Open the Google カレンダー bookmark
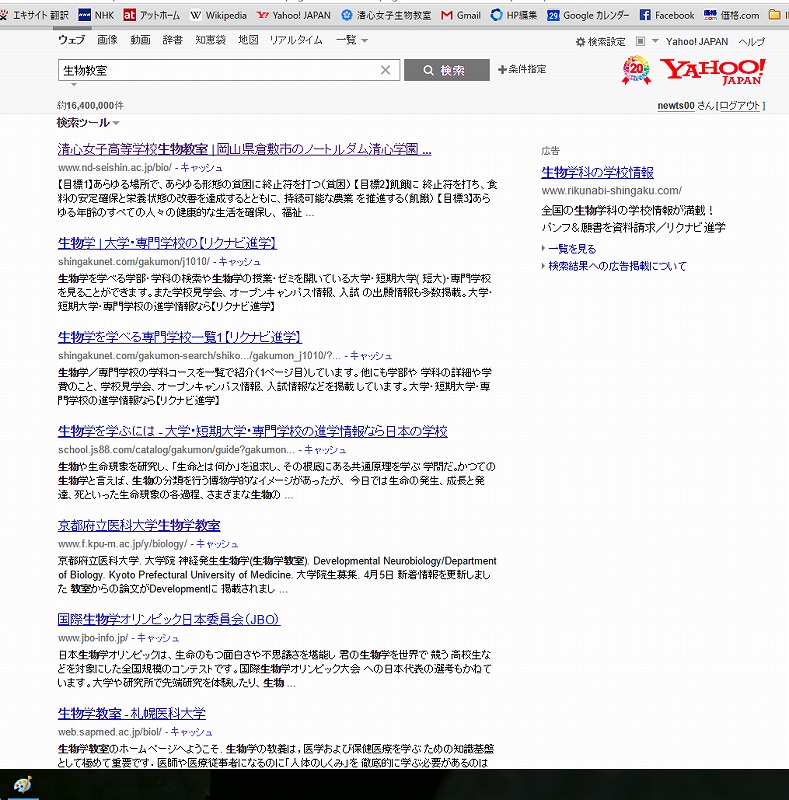 (588, 15)
